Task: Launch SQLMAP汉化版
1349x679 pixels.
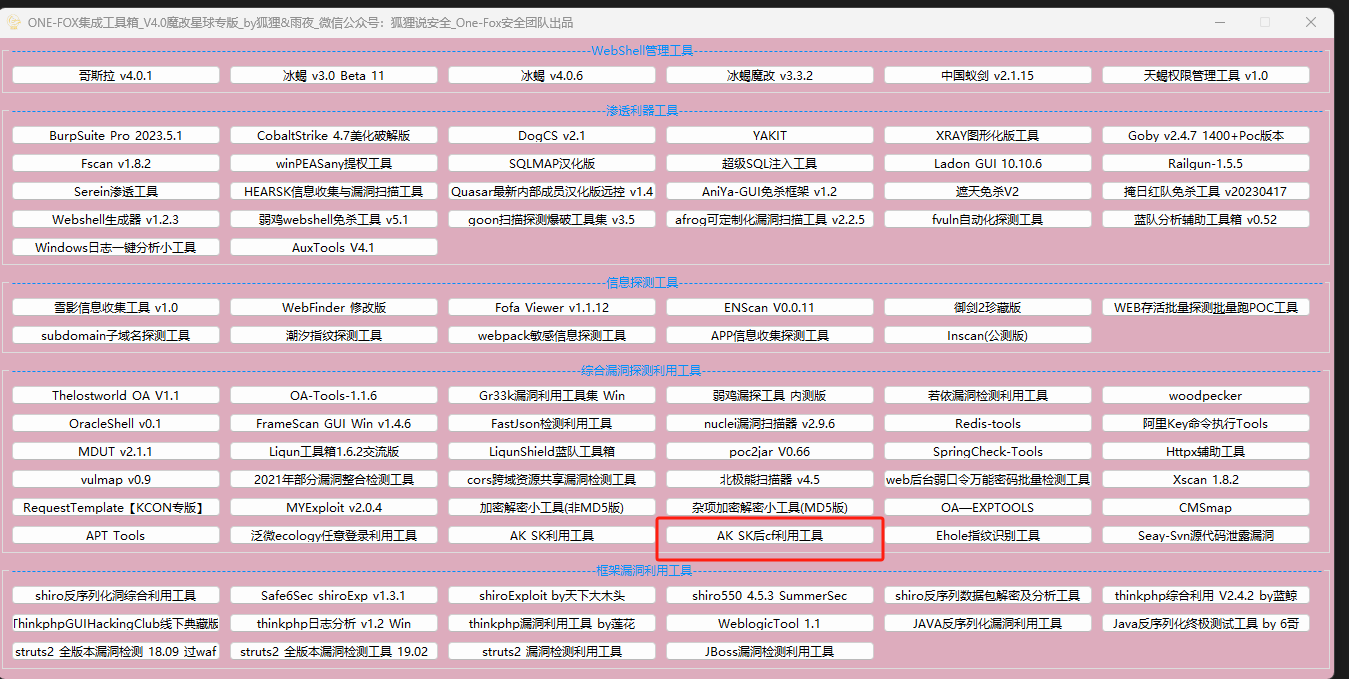Action: (x=552, y=163)
